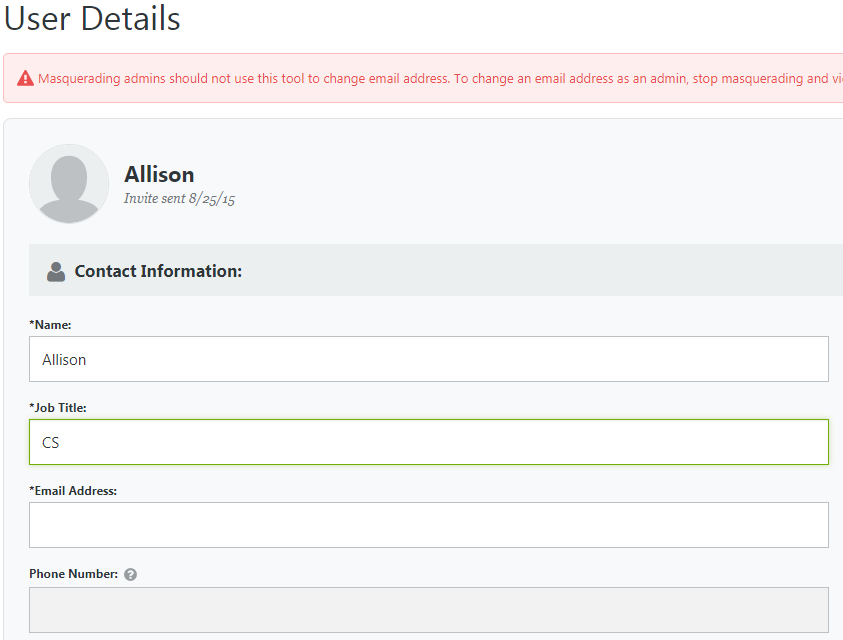This screenshot has height=640, width=843.
Task: Click the User Details page heading
Action: (x=92, y=19)
